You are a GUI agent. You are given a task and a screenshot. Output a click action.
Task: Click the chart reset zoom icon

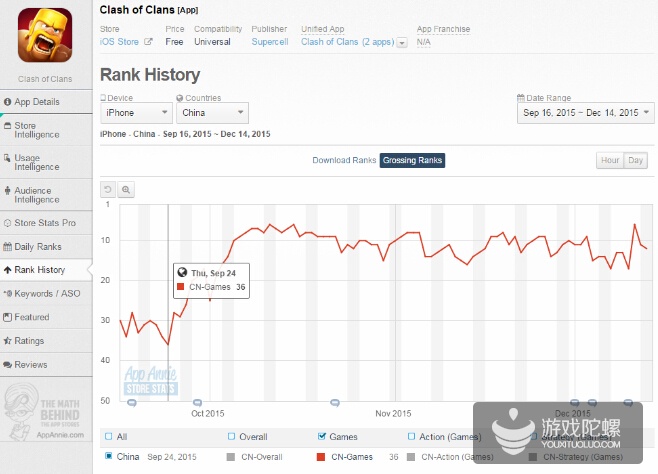[108, 190]
